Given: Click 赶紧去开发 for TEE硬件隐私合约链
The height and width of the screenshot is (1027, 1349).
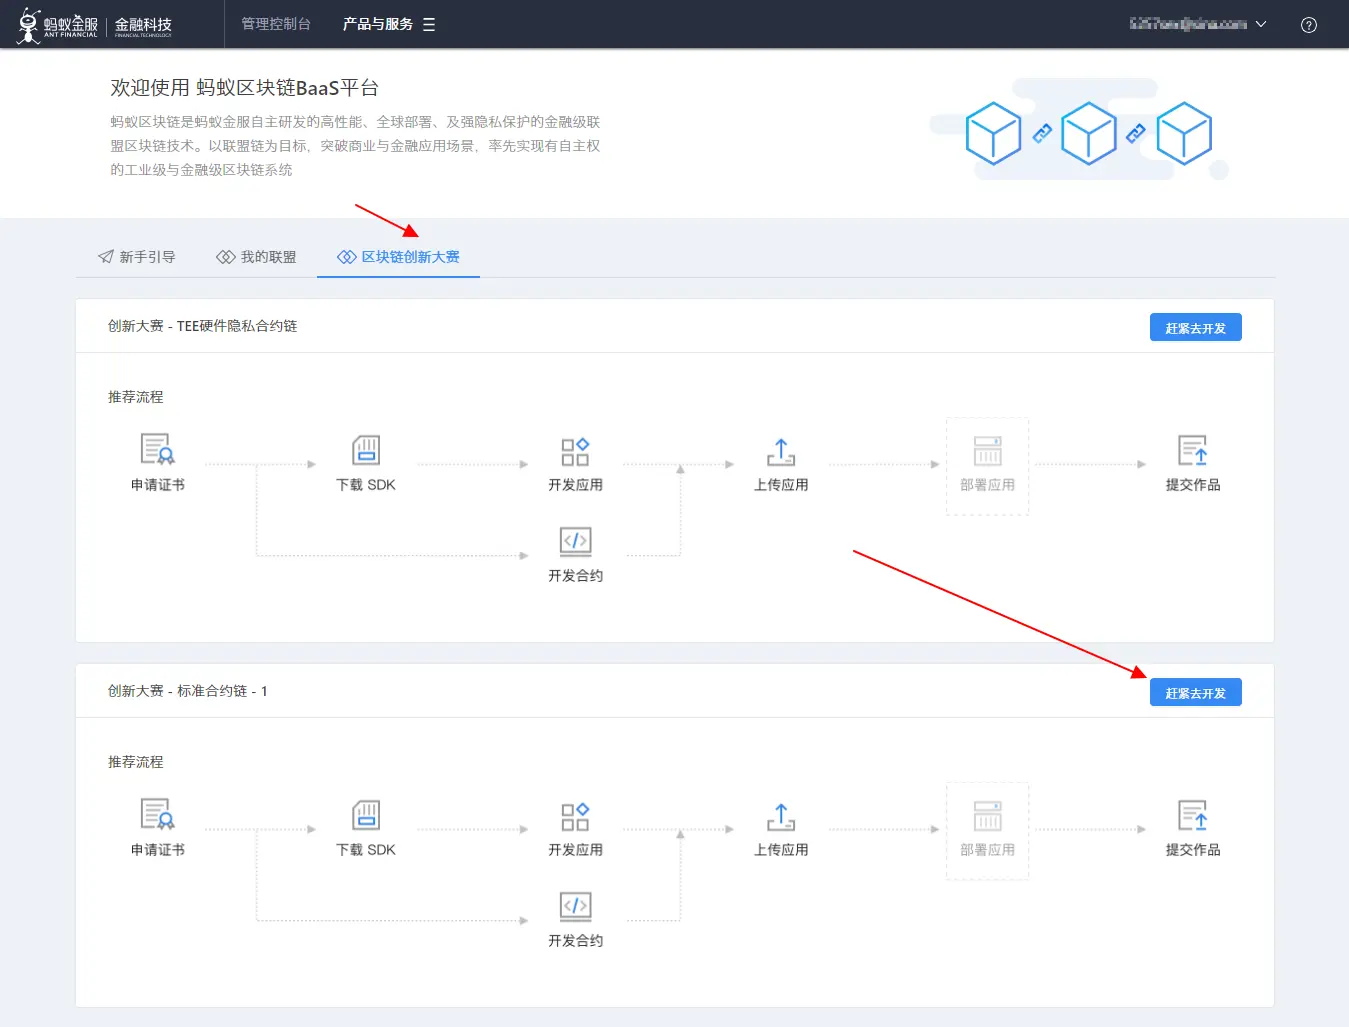Looking at the screenshot, I should click(x=1195, y=328).
